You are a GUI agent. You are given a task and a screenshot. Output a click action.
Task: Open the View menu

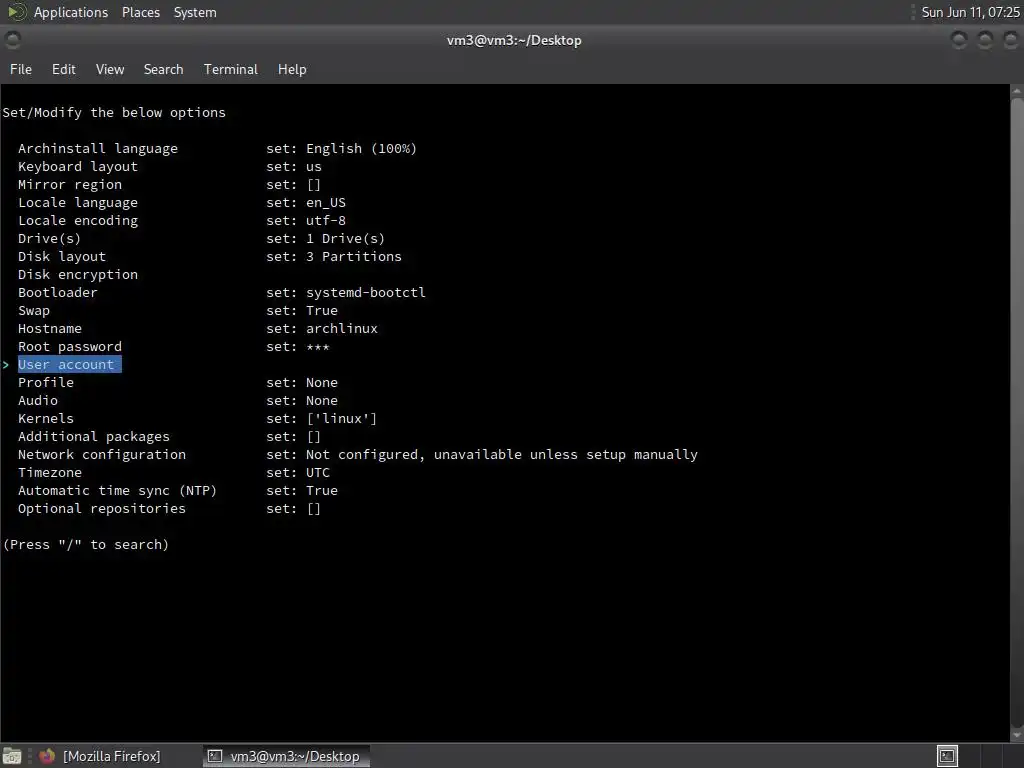(x=110, y=69)
